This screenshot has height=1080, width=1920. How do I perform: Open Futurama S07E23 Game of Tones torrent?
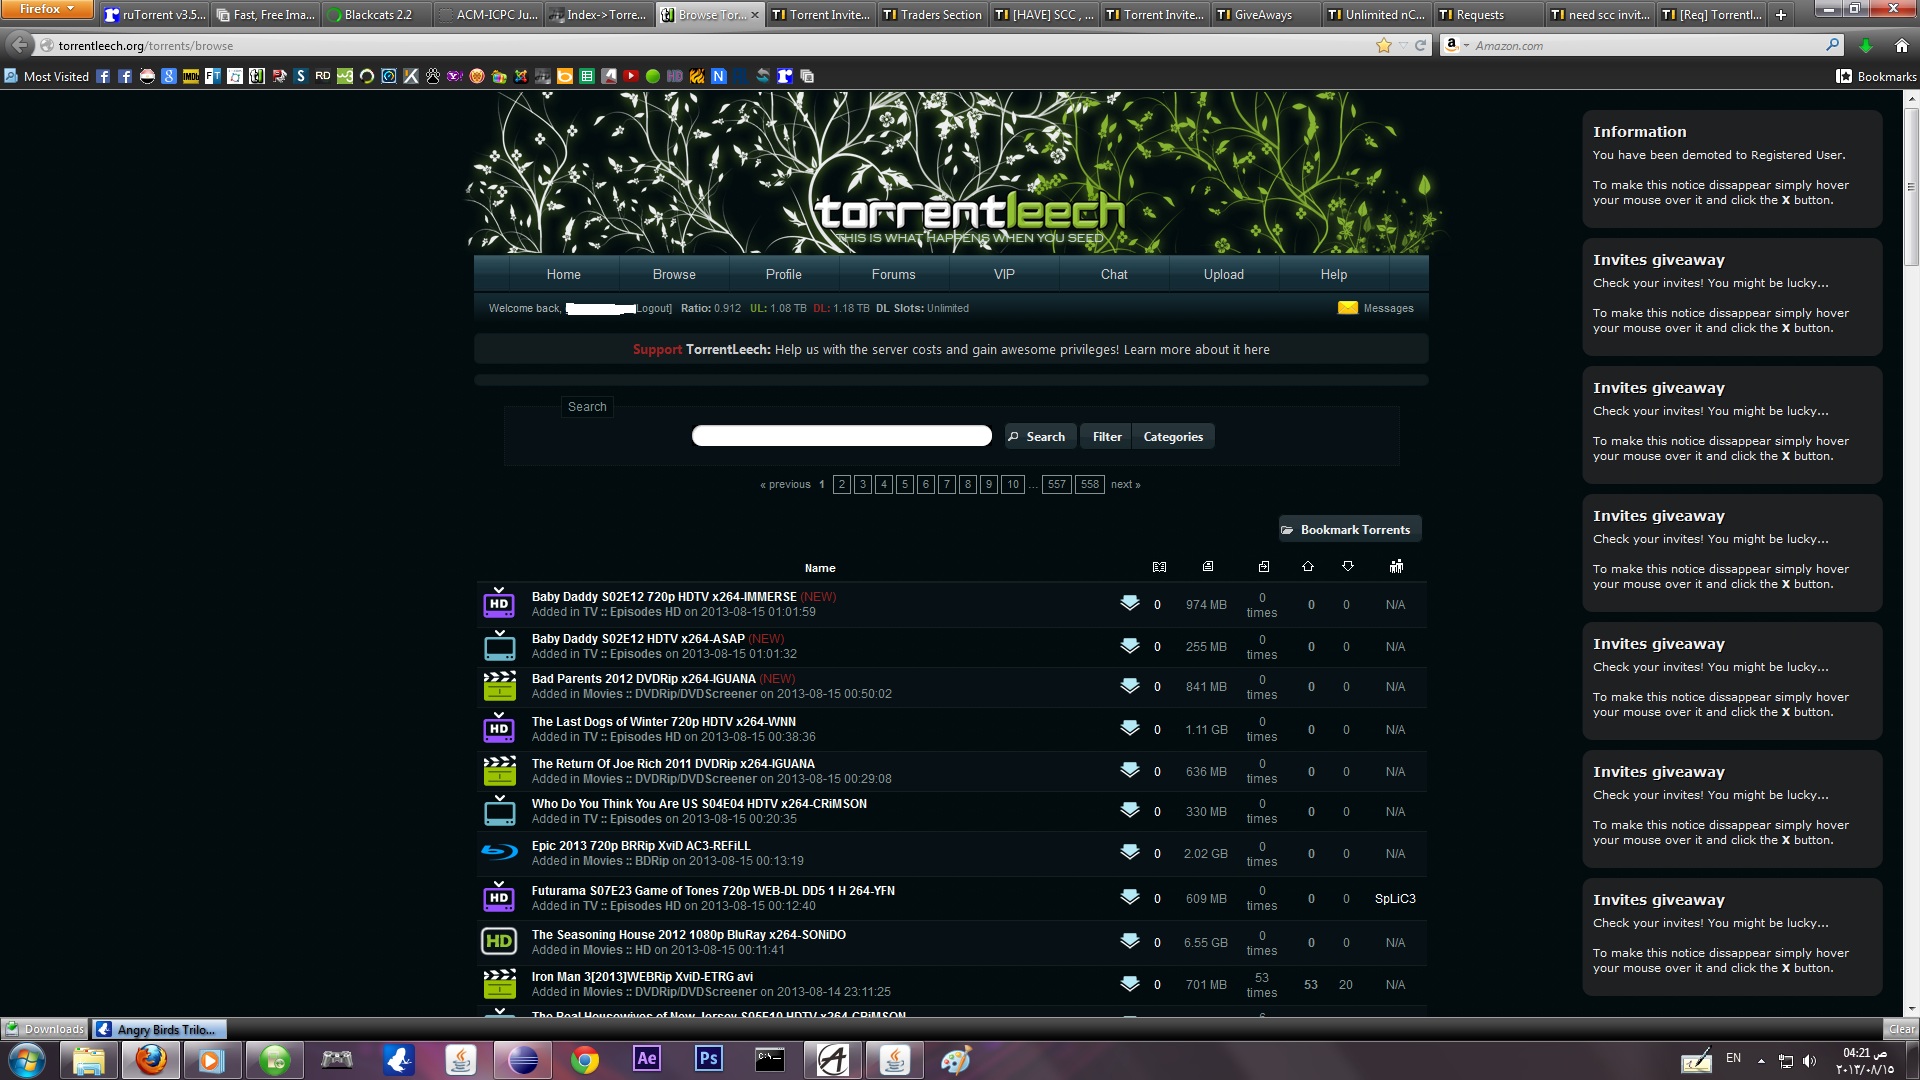[x=713, y=890]
